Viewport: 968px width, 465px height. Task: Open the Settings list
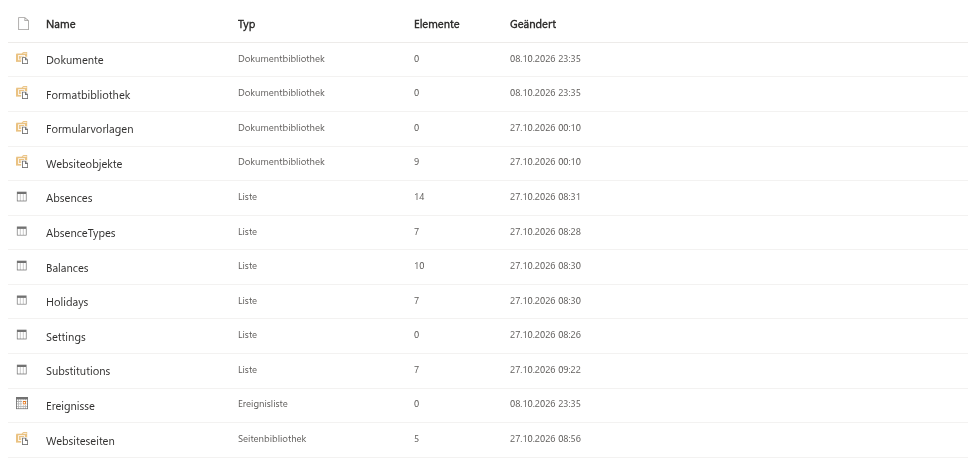tap(66, 337)
